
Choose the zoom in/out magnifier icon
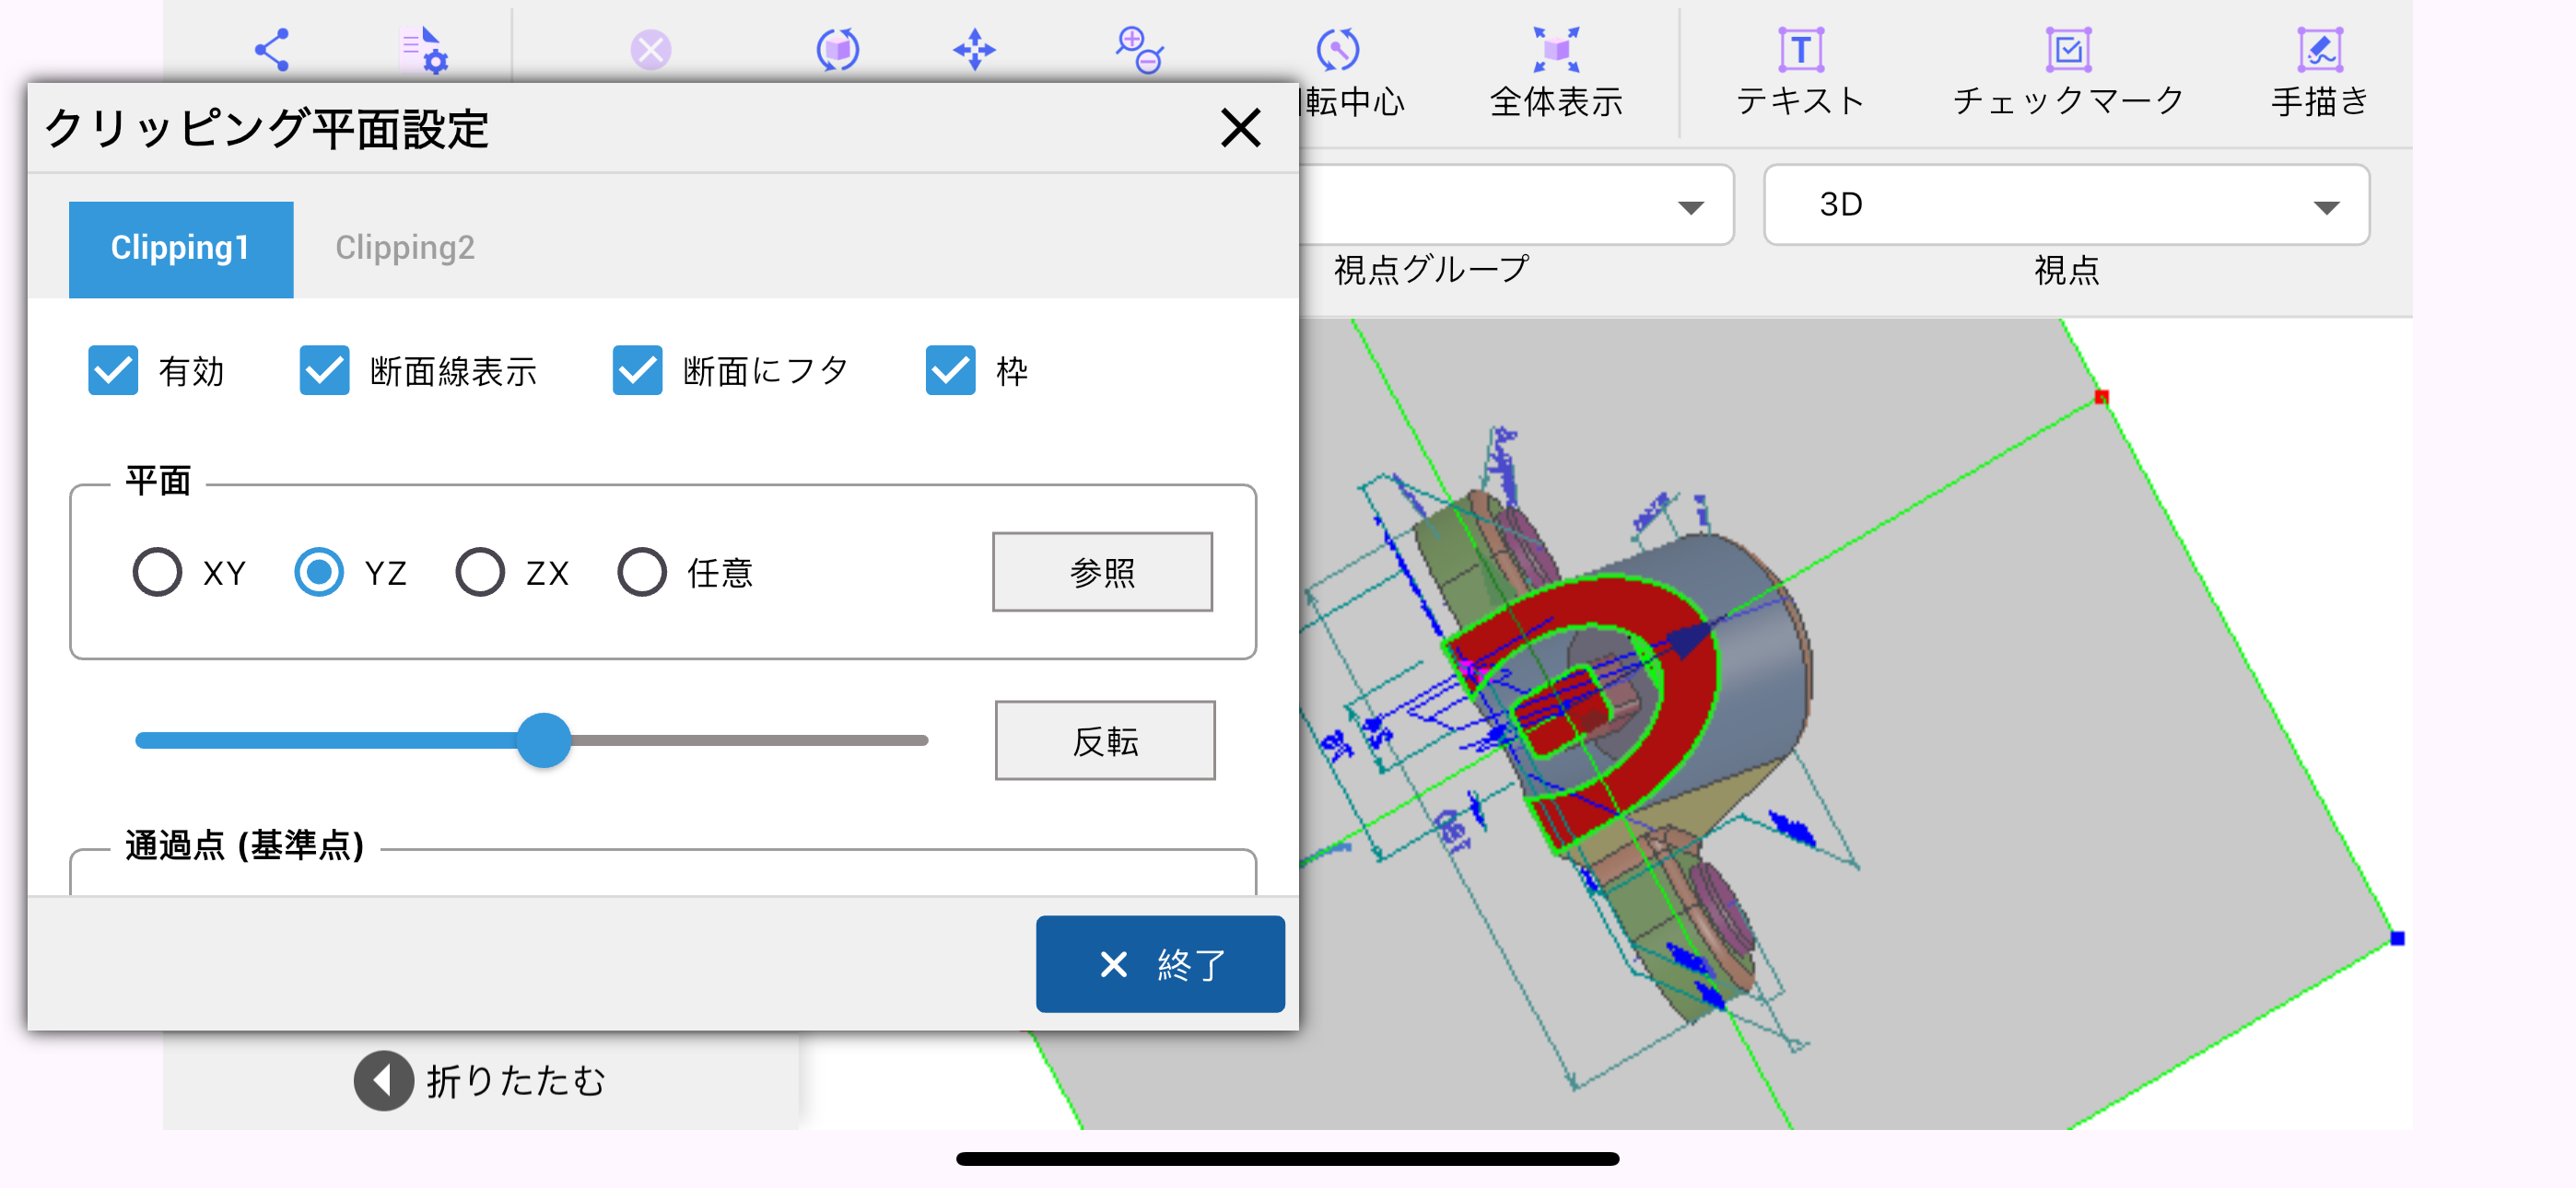pyautogui.click(x=1139, y=49)
